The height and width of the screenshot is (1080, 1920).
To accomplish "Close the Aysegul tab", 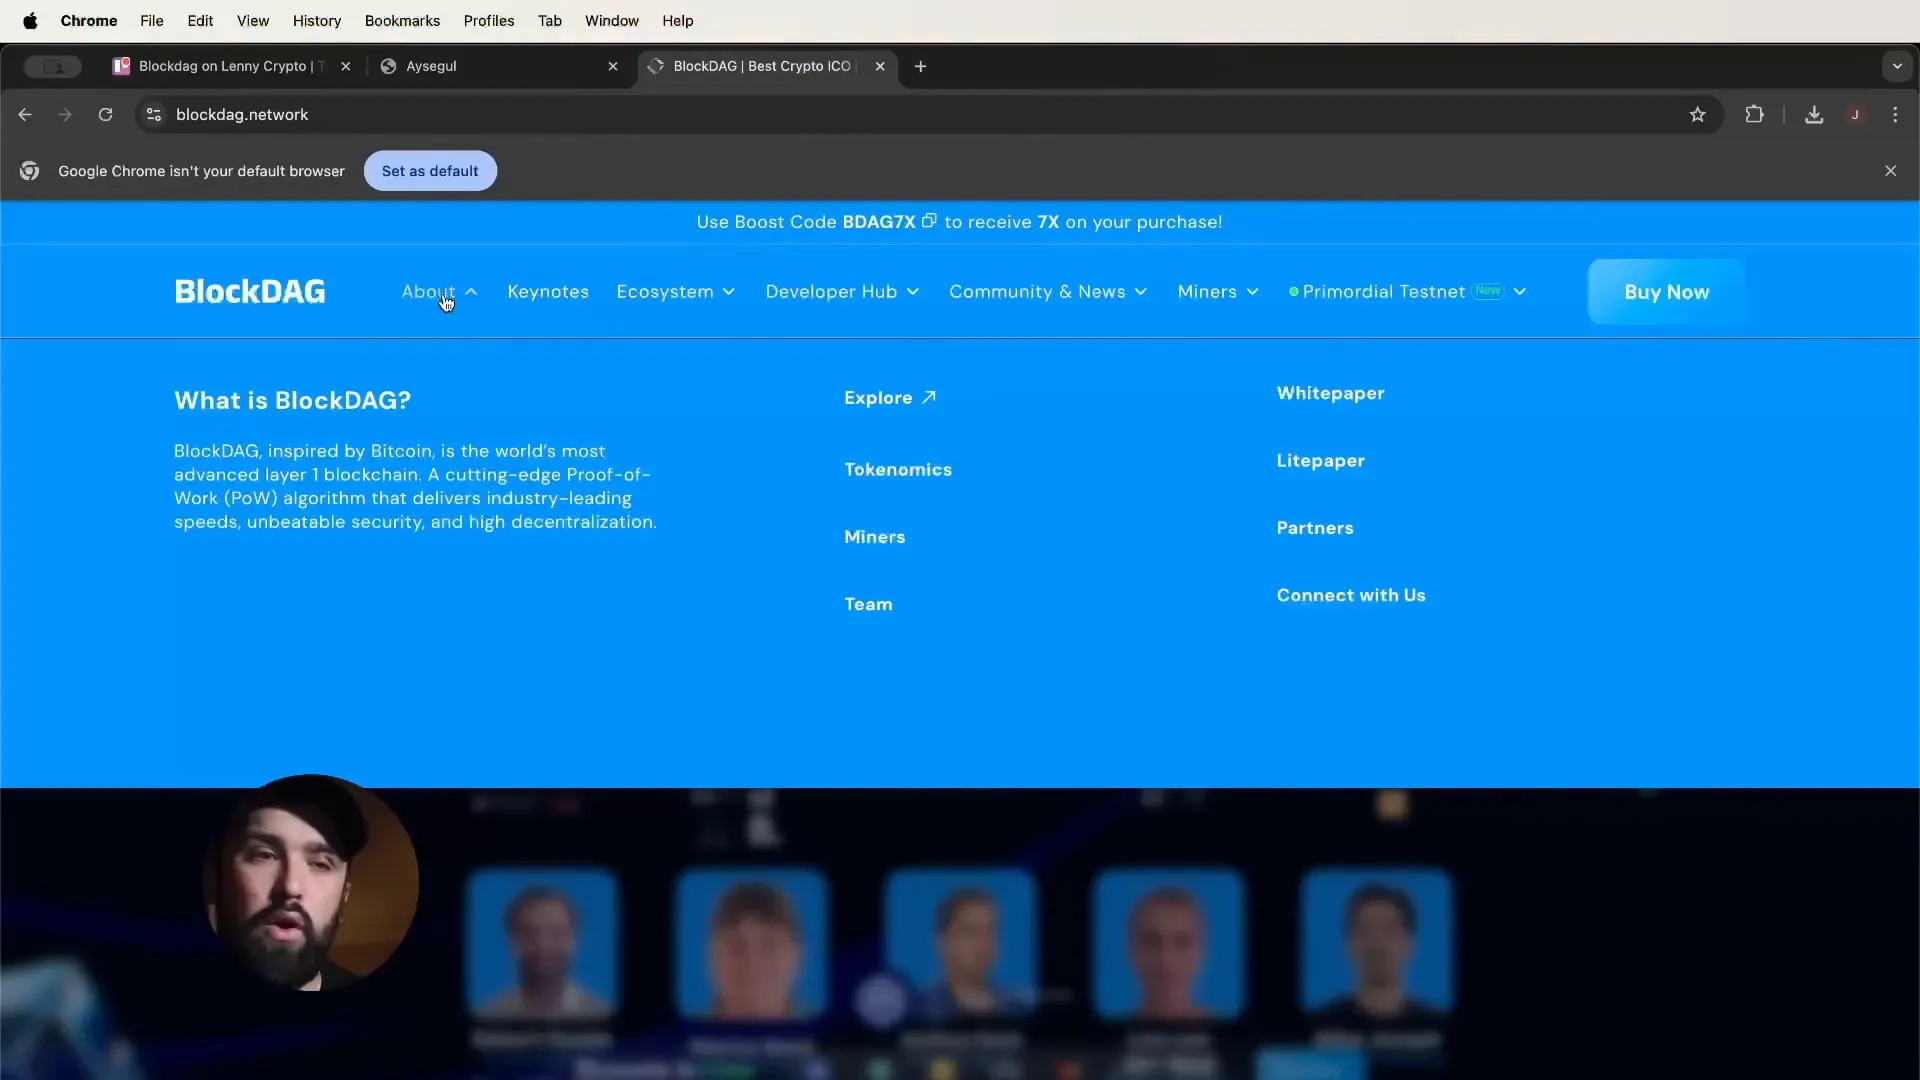I will coord(613,66).
